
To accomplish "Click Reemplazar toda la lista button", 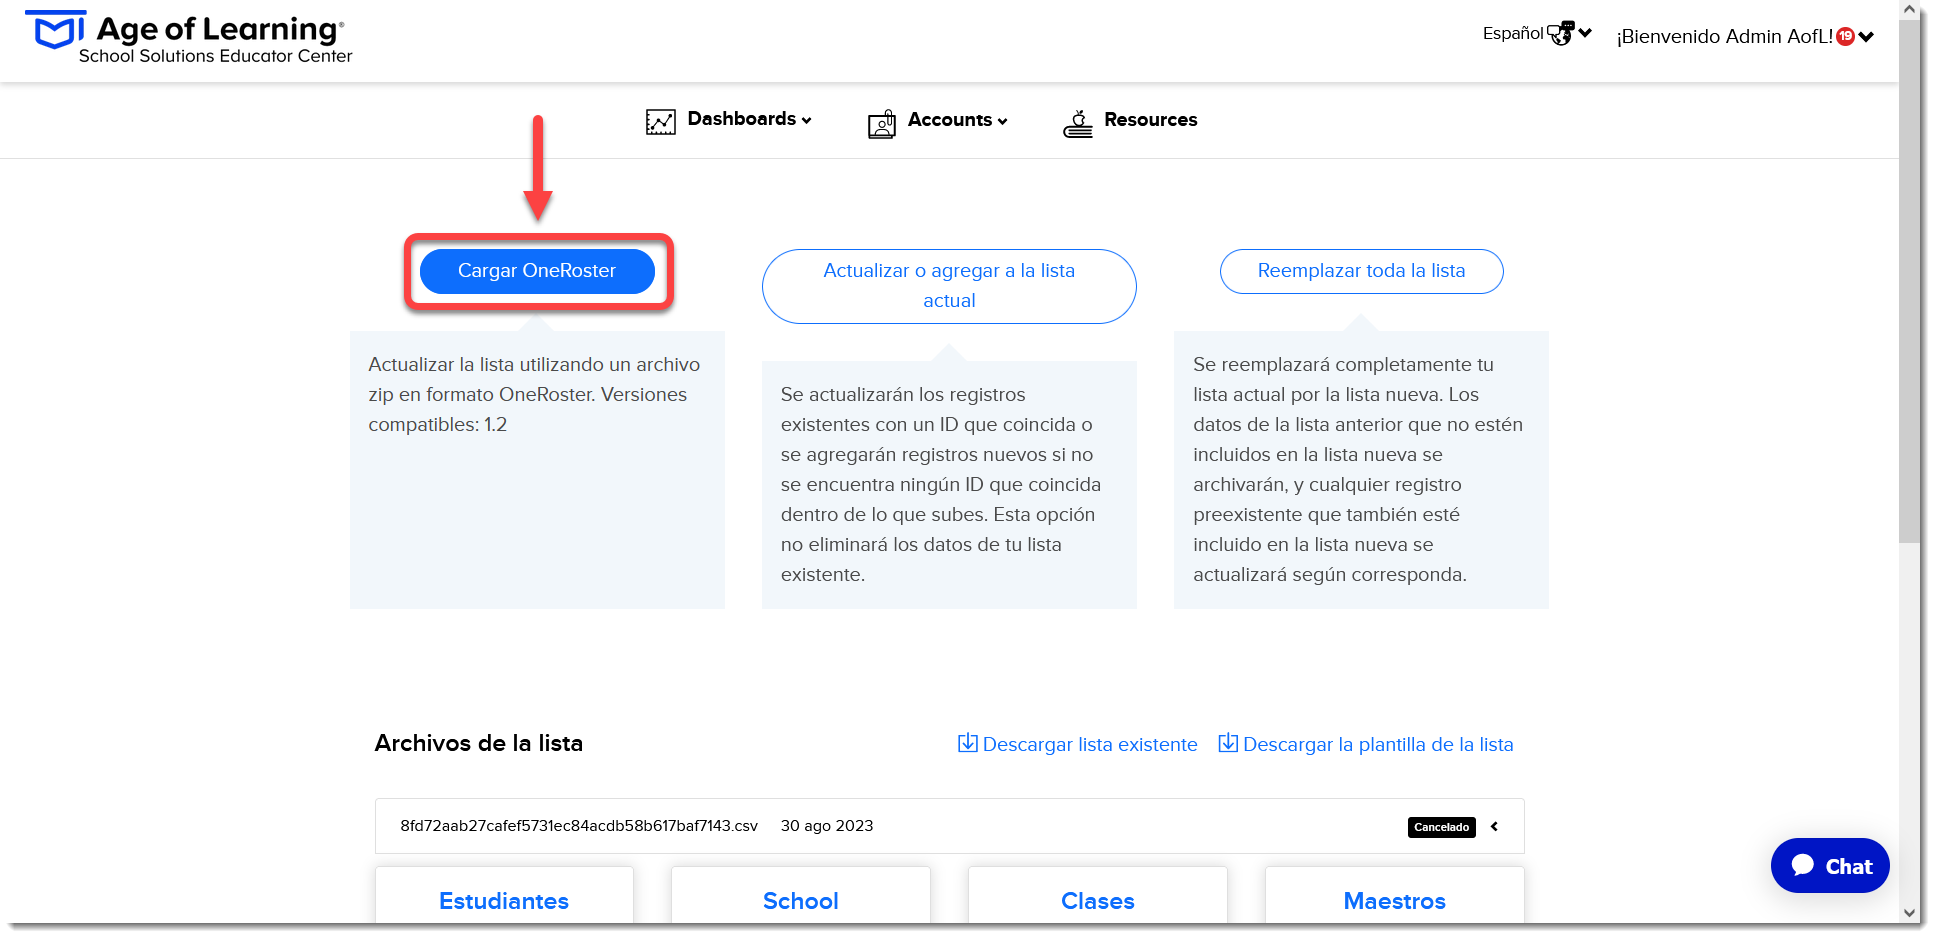I will coord(1361,271).
